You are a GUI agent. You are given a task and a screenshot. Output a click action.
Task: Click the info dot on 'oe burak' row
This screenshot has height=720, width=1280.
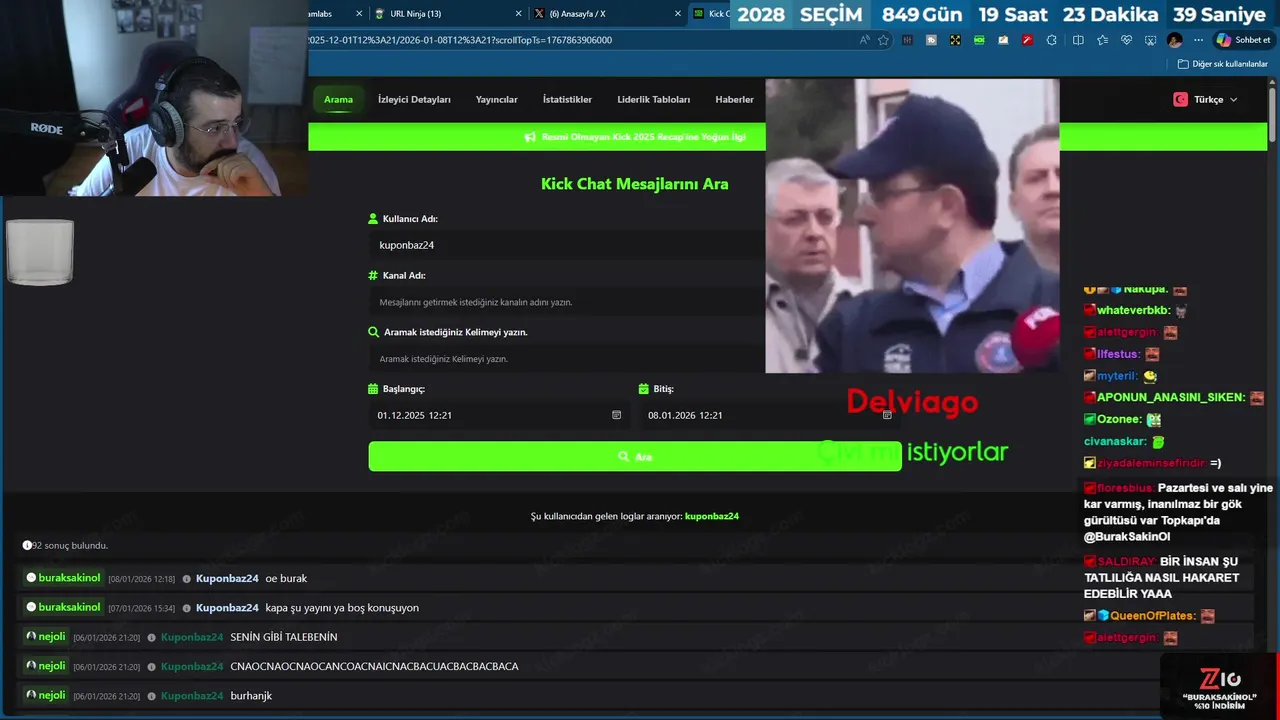click(x=187, y=579)
